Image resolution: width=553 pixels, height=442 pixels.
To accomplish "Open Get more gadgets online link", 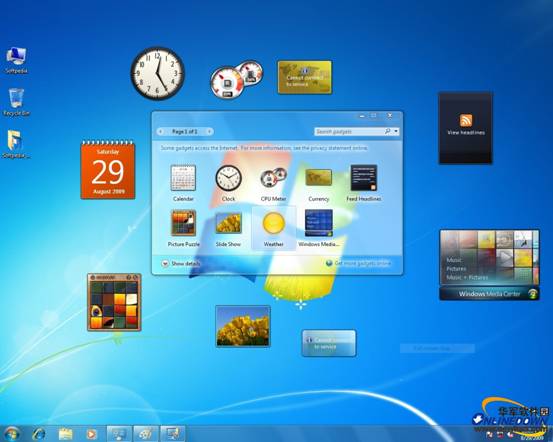I will (x=358, y=264).
